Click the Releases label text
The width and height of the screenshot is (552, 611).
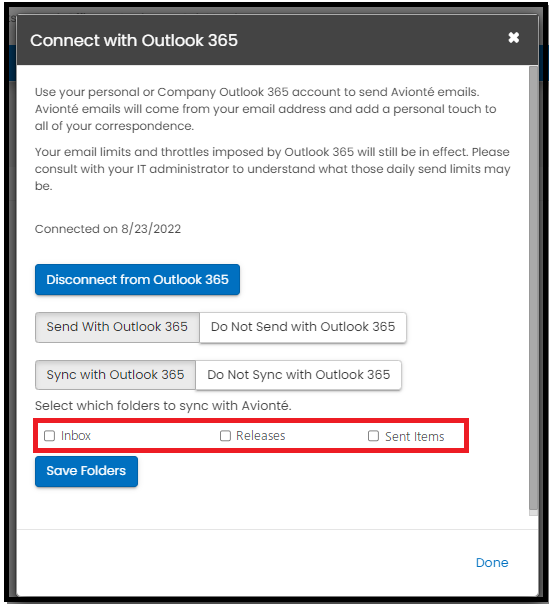click(261, 436)
